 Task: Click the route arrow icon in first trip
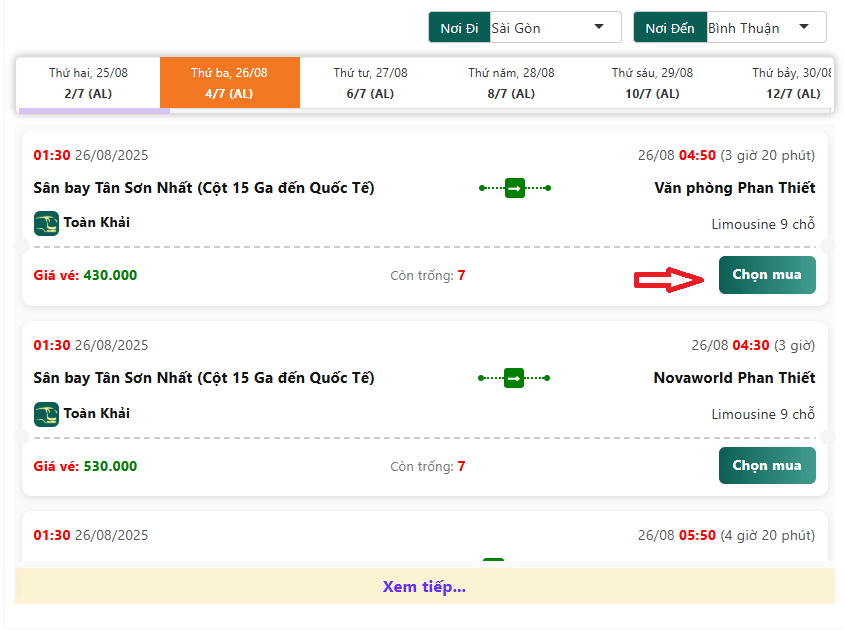[x=514, y=188]
